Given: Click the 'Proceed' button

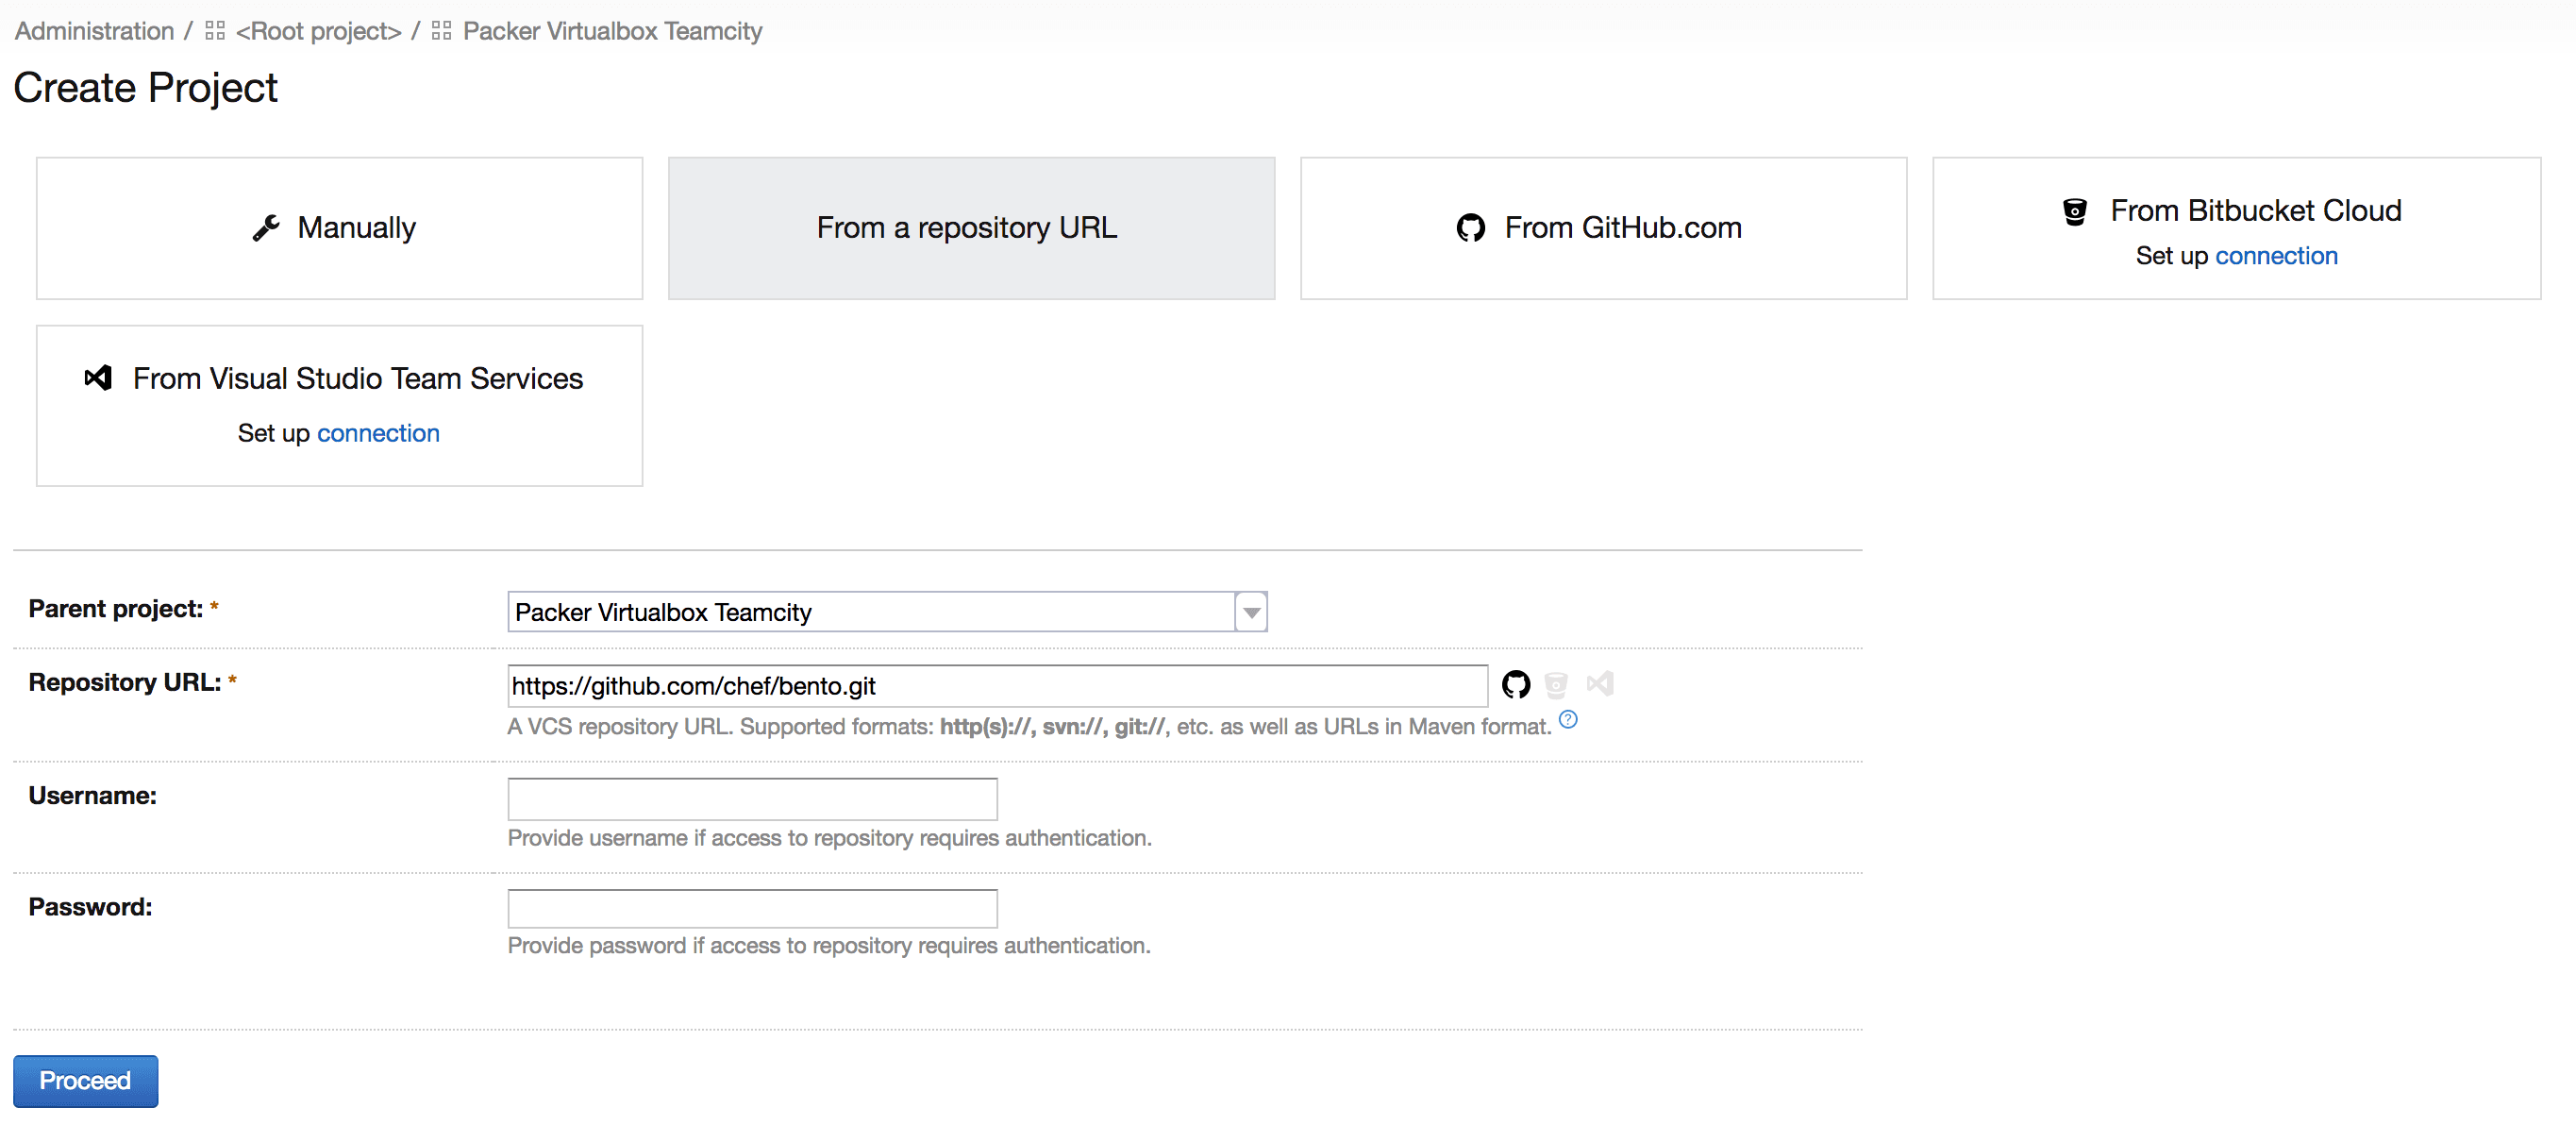Looking at the screenshot, I should (84, 1081).
